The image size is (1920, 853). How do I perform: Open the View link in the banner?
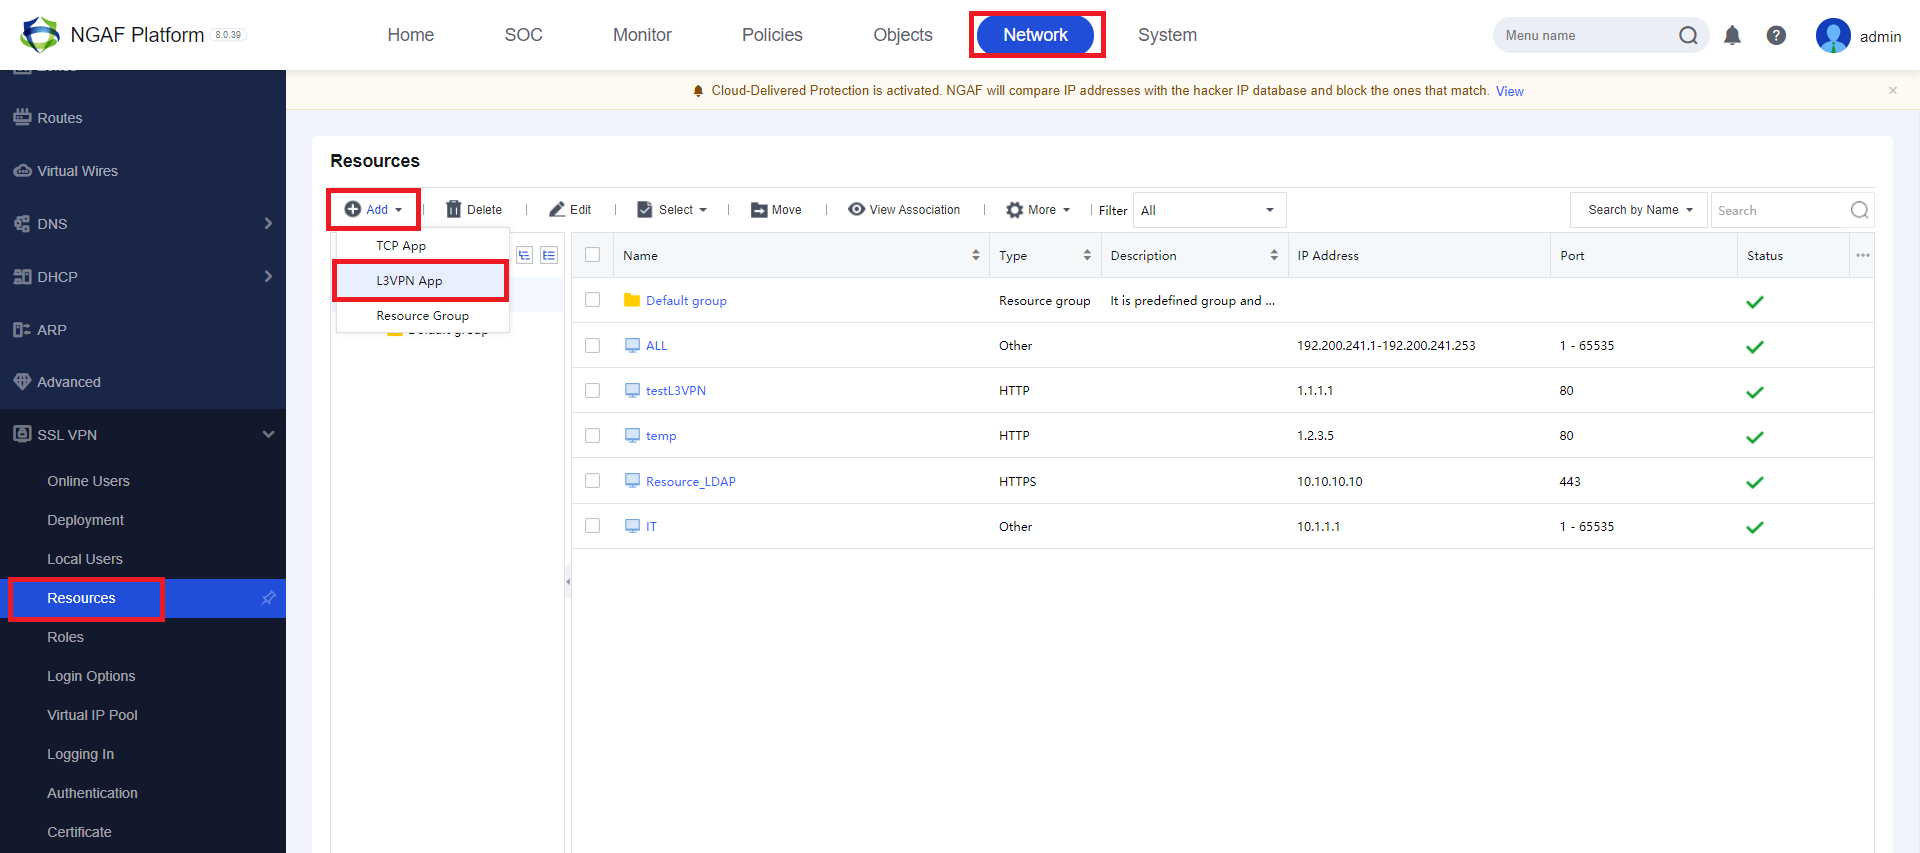pyautogui.click(x=1509, y=91)
